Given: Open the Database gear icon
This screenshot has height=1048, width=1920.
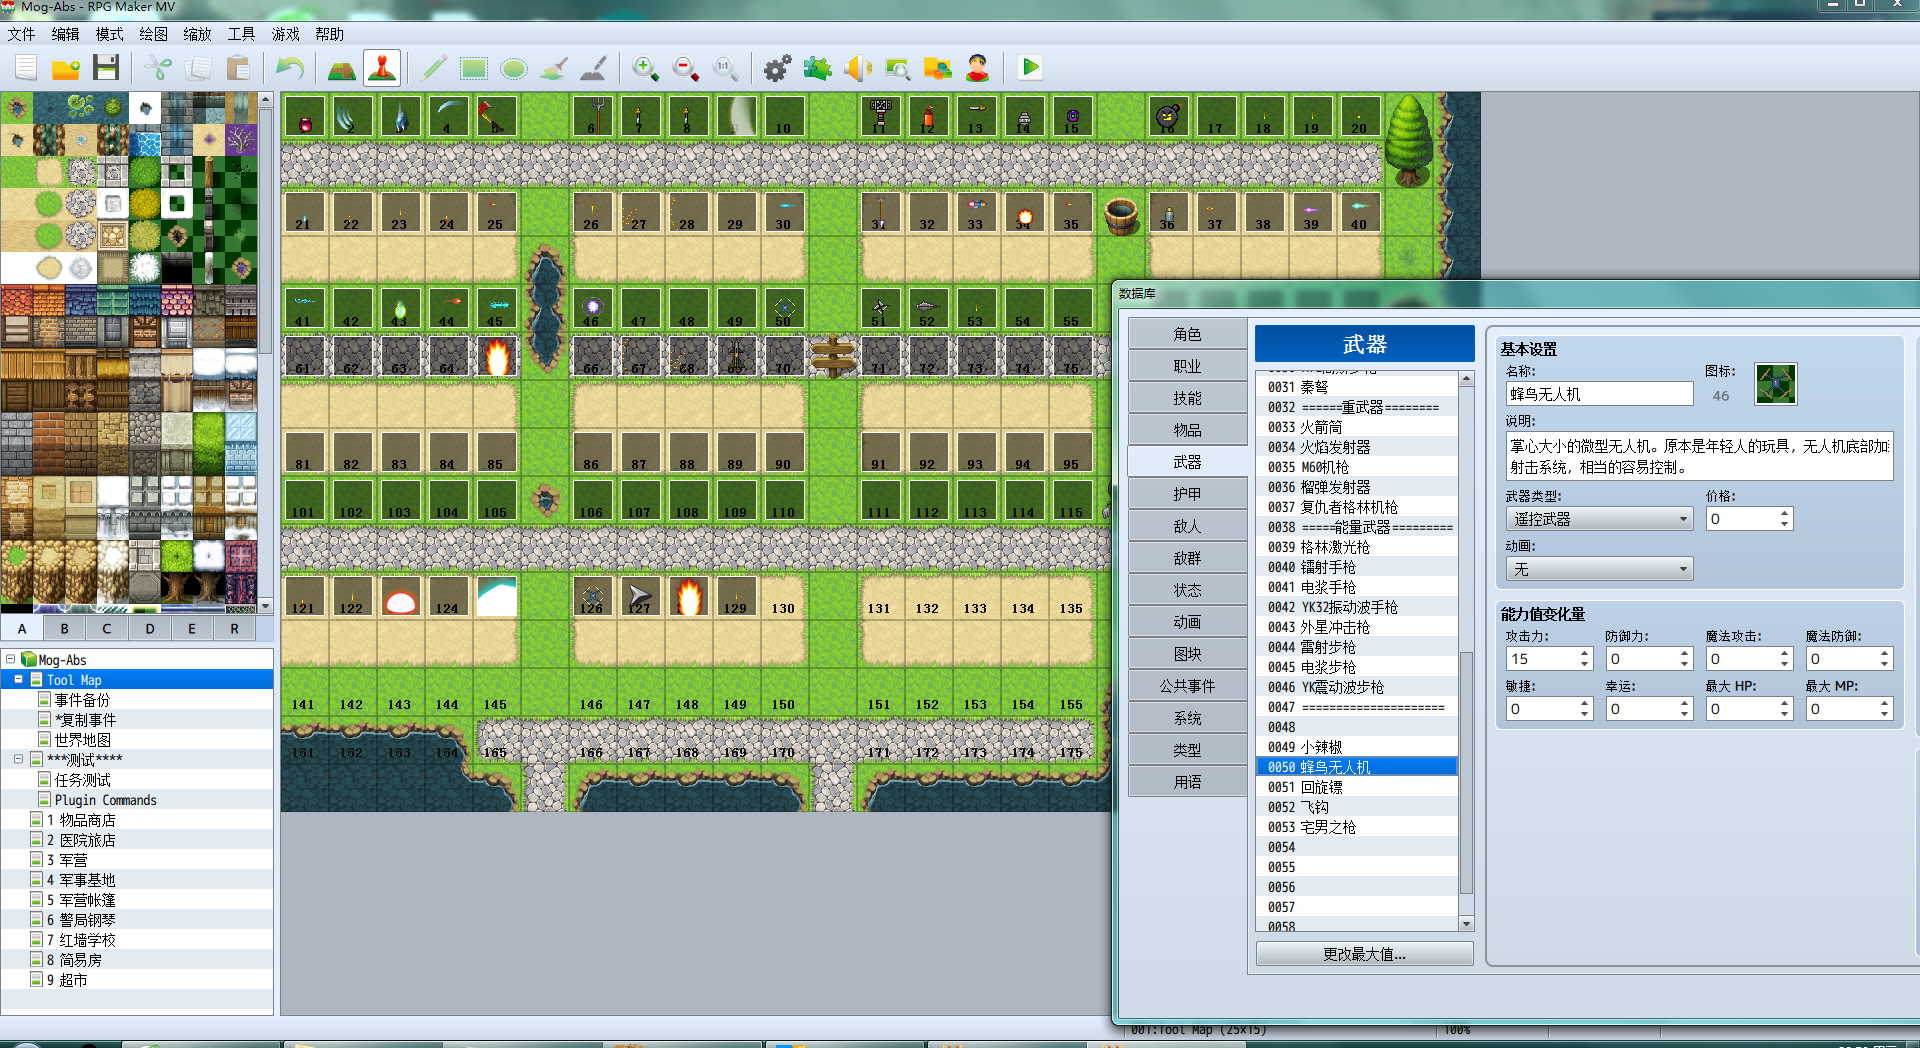Looking at the screenshot, I should 777,68.
